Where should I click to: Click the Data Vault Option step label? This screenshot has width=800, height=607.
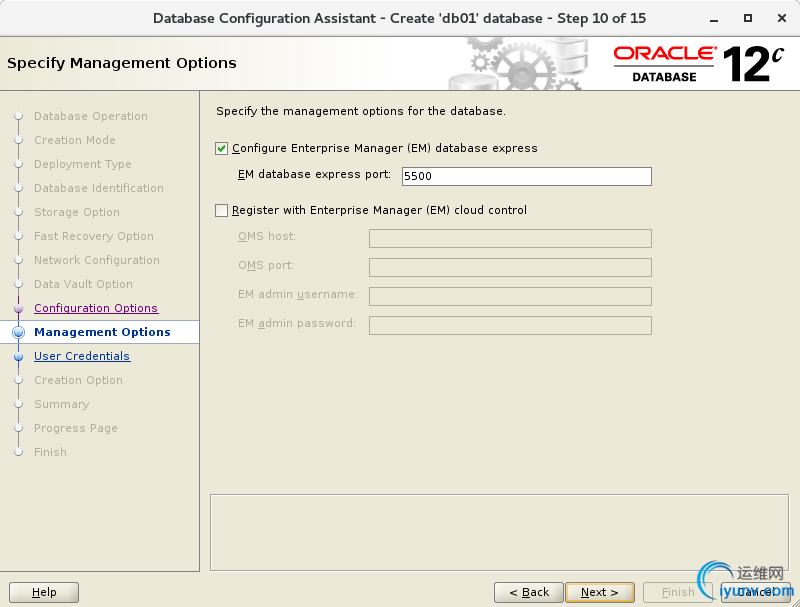point(83,284)
